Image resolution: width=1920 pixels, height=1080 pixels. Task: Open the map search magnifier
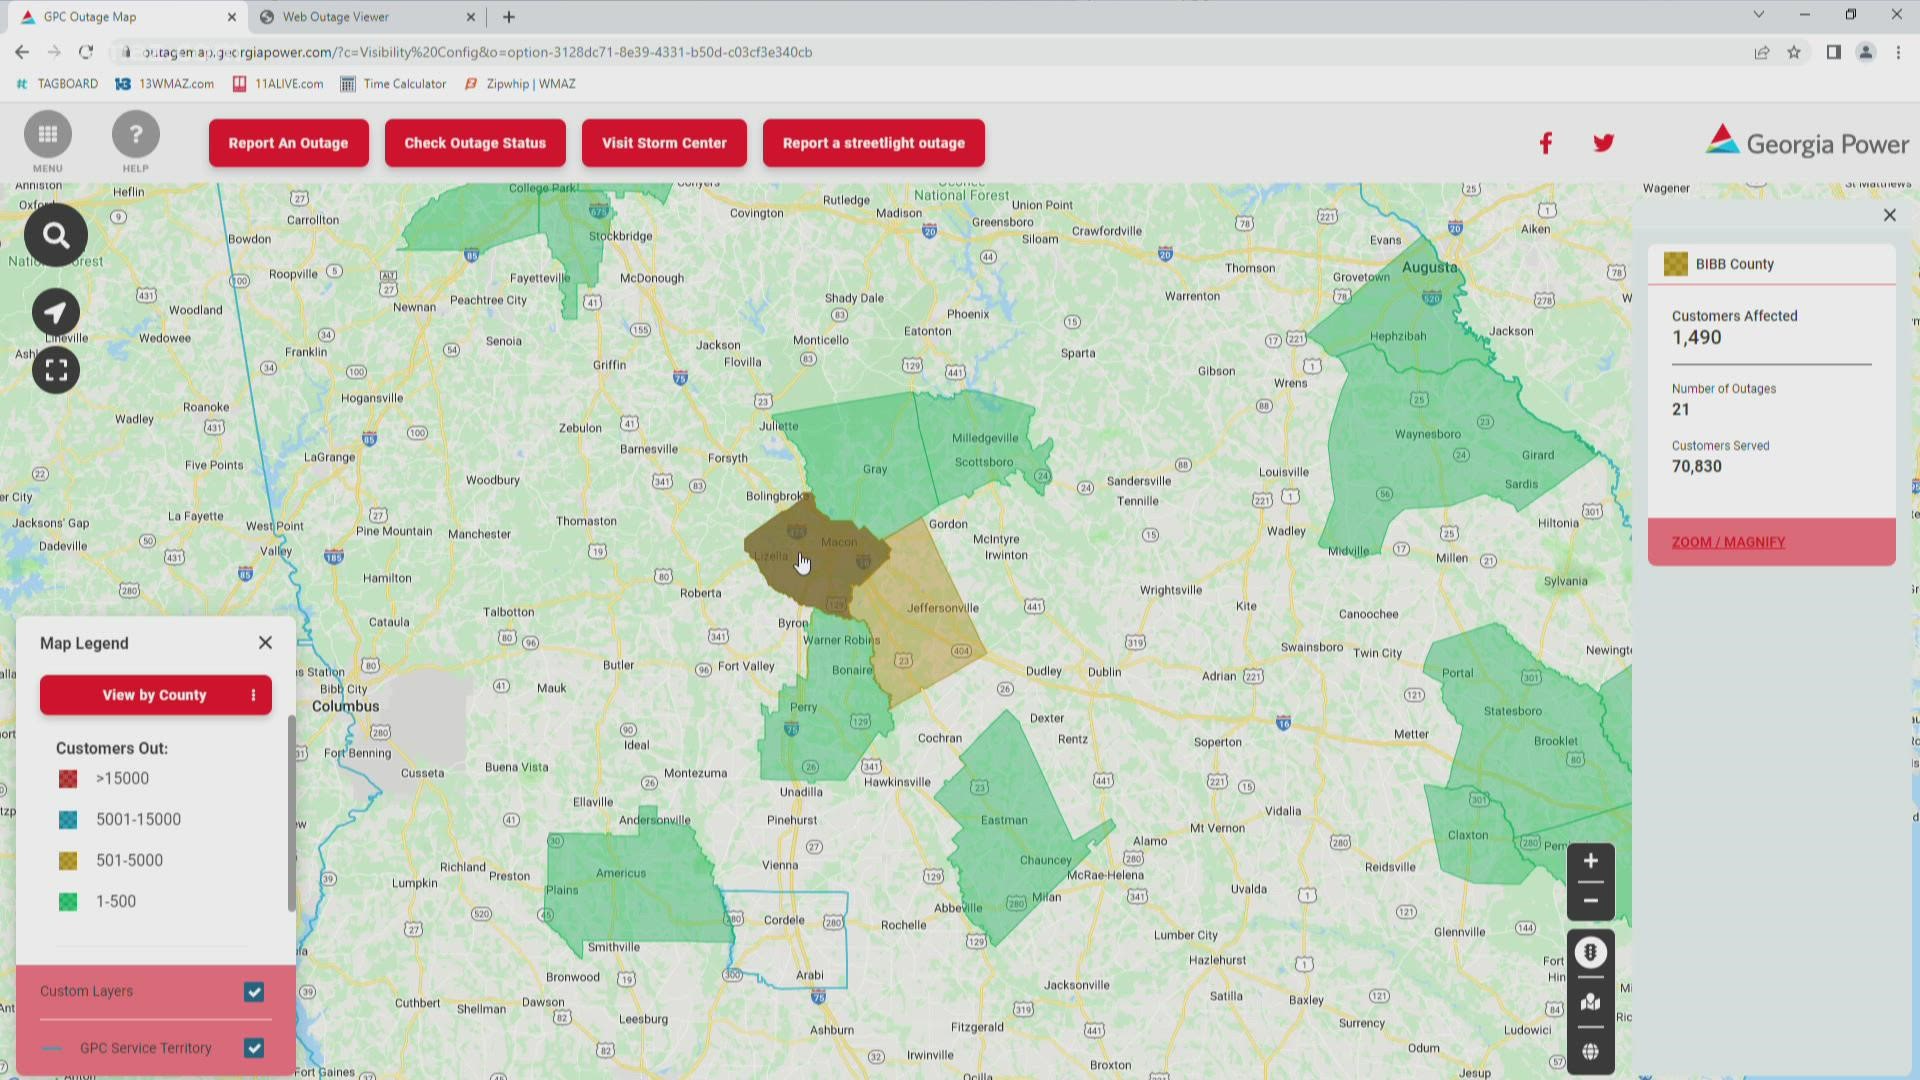(x=56, y=236)
